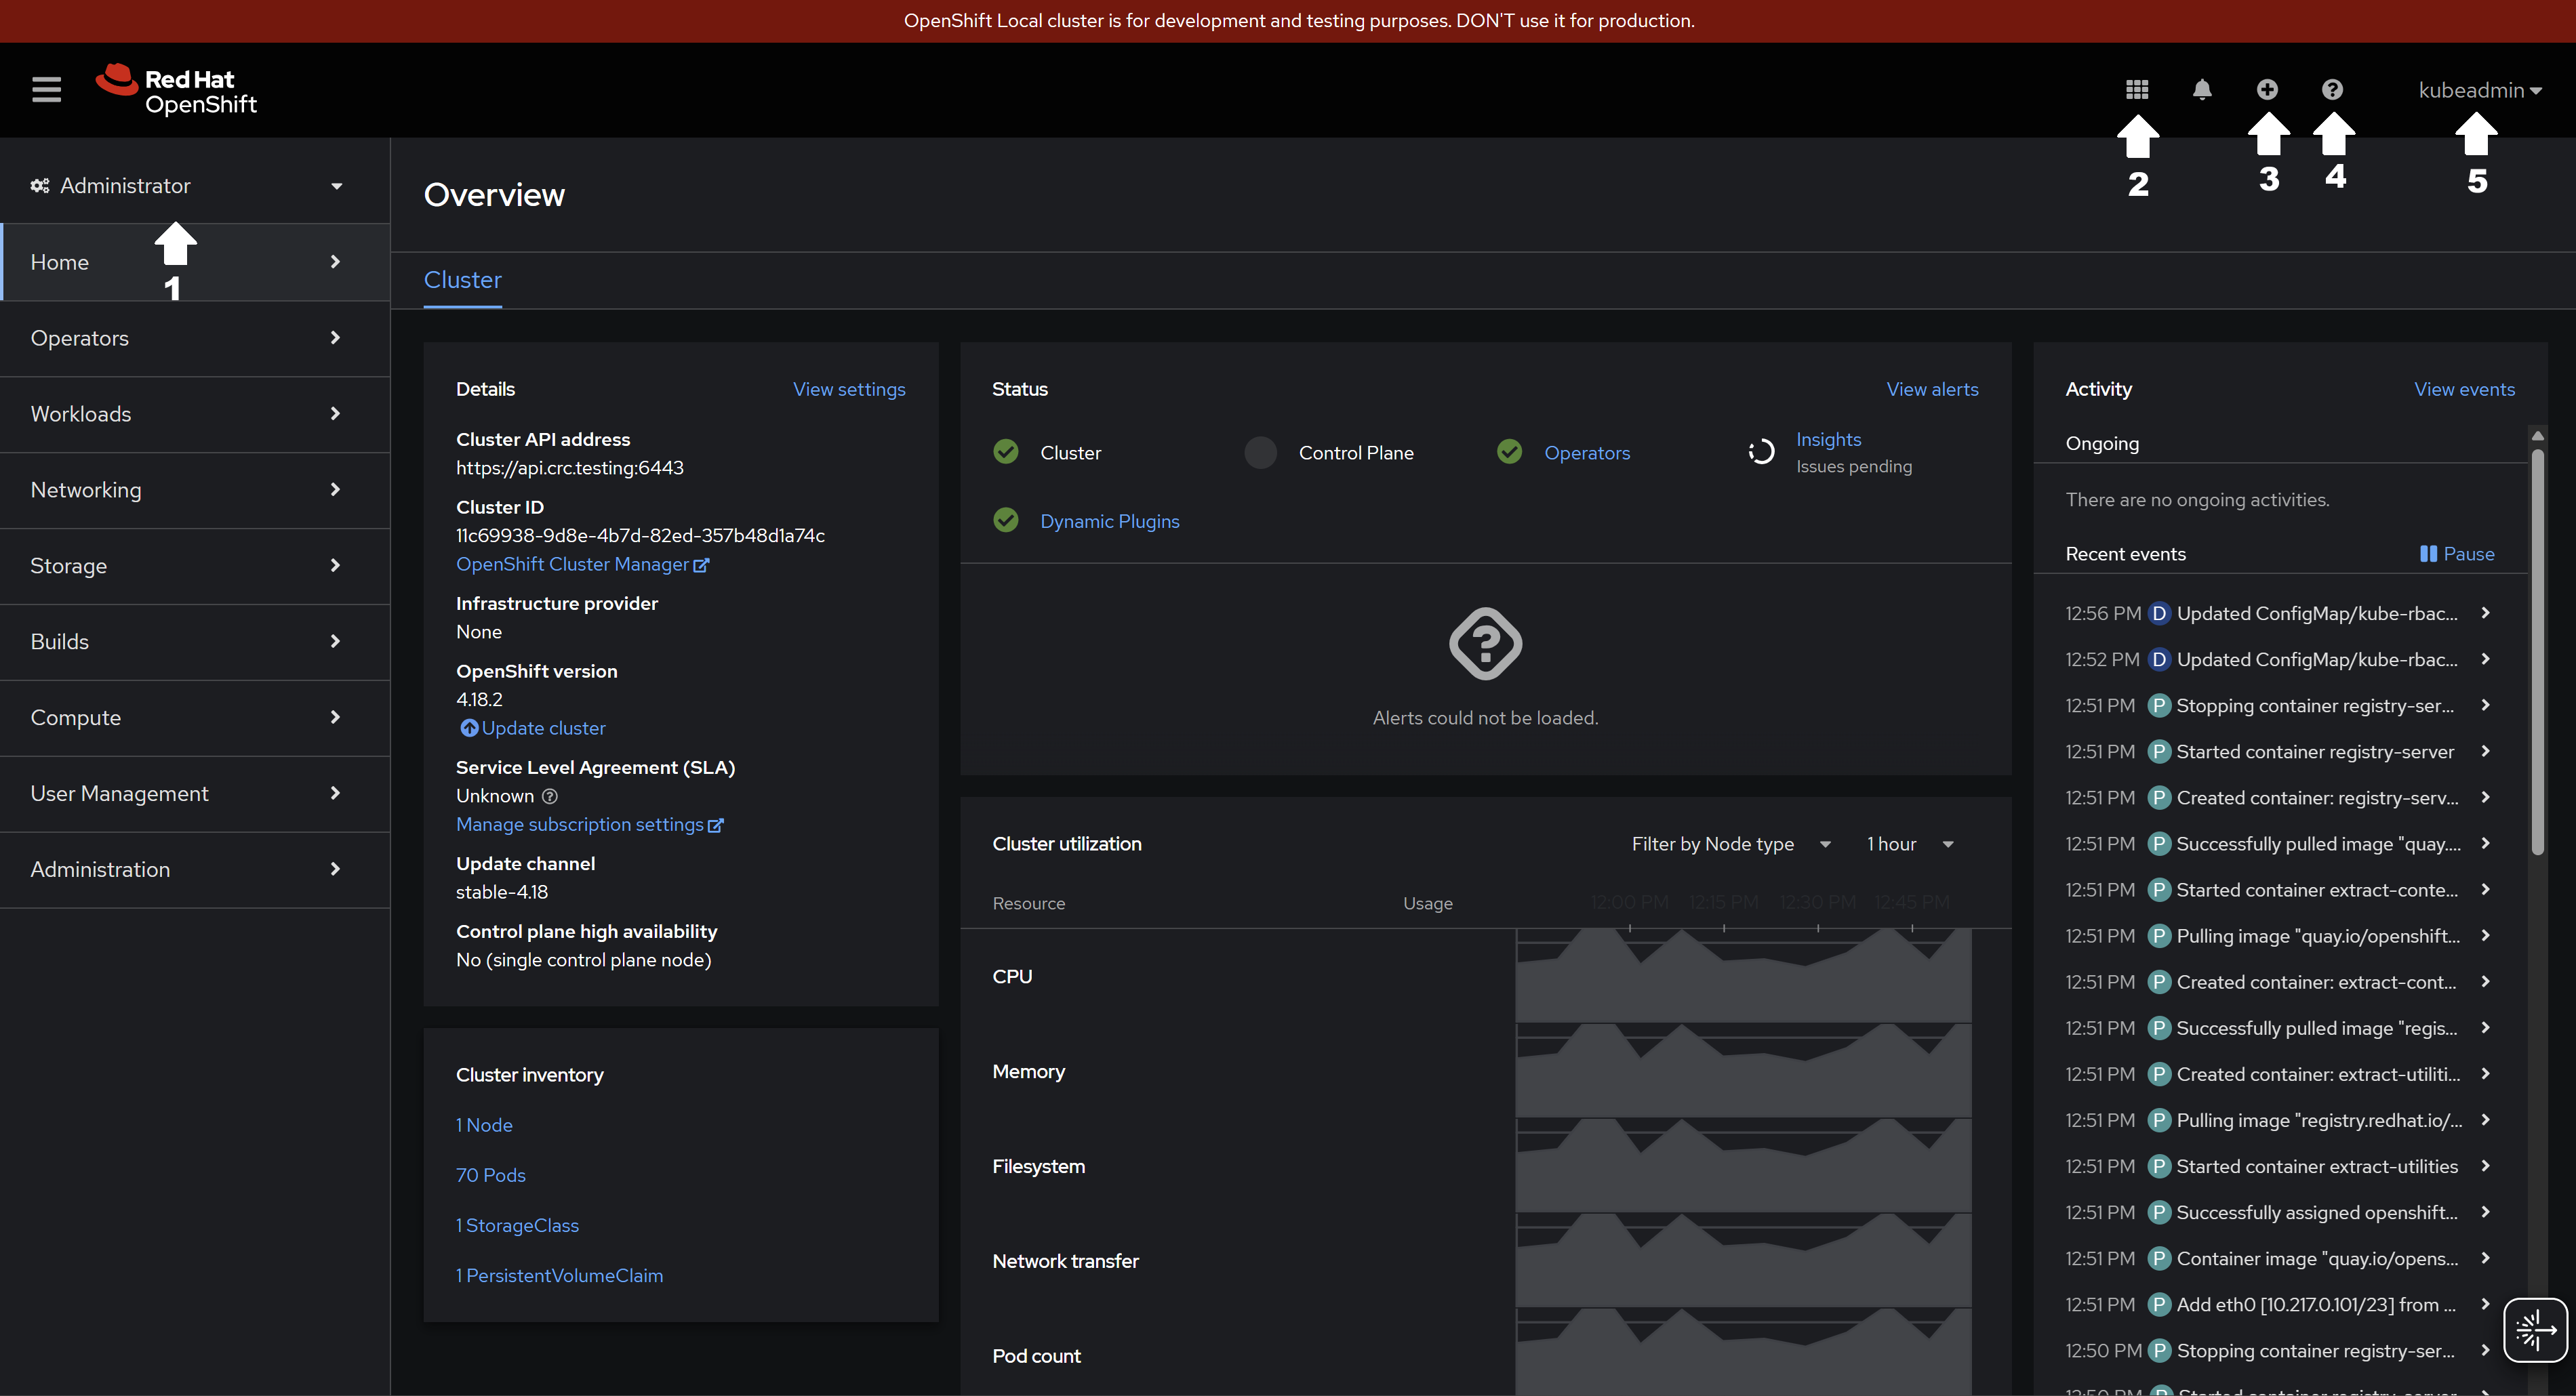Screen dimensions: 2576x1396
Task: Expand the Workloads navigation section
Action: pyautogui.click(x=188, y=414)
